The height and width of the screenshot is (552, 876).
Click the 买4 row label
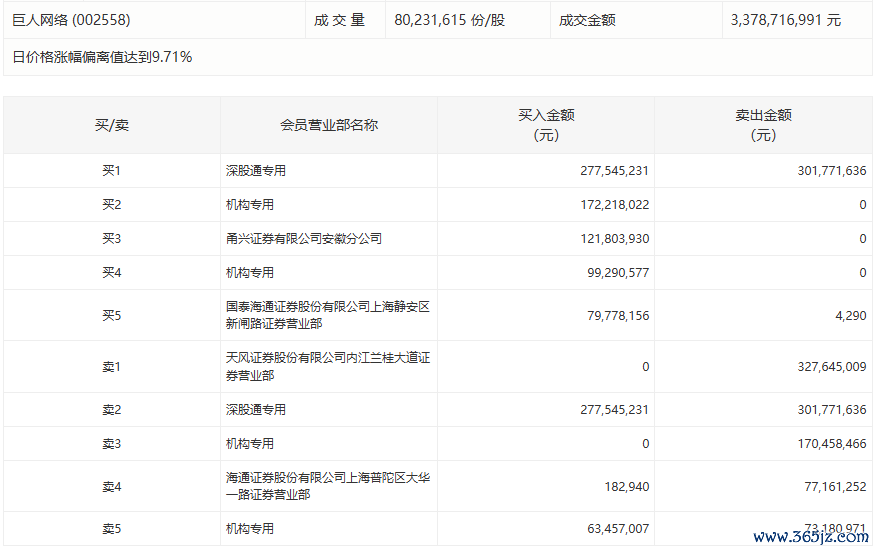[112, 273]
